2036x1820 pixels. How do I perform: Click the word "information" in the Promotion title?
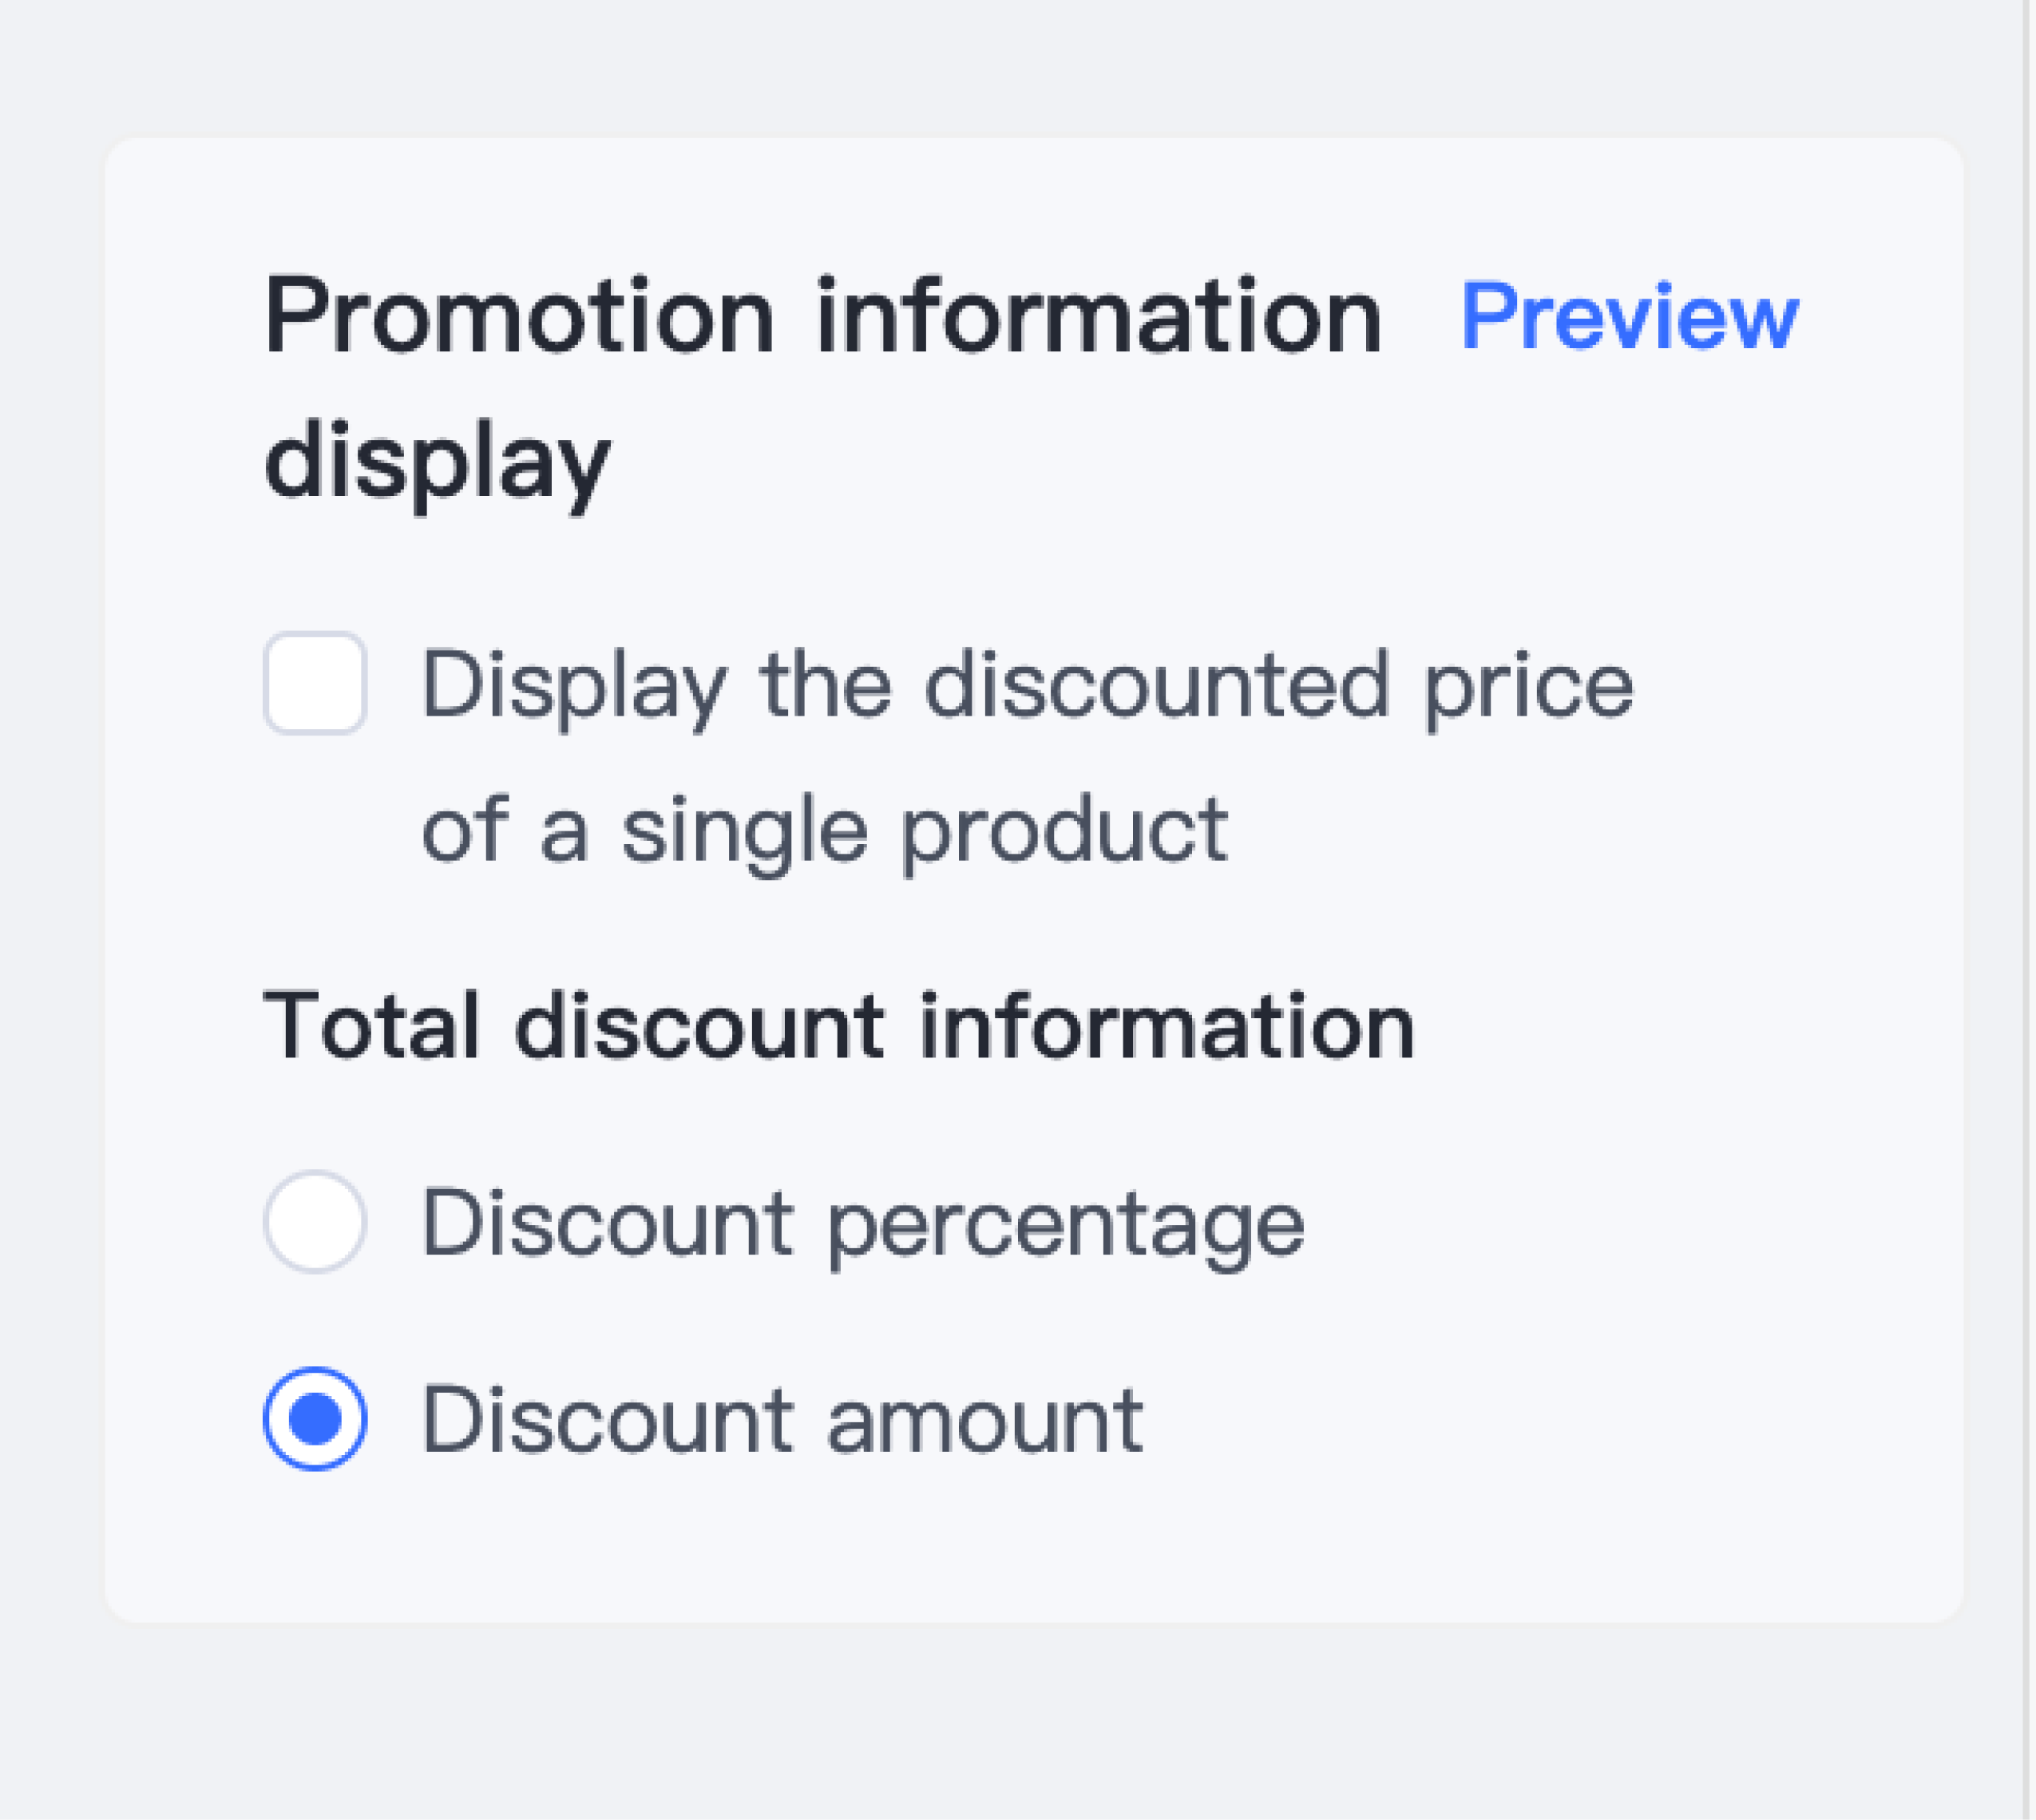click(x=1099, y=318)
